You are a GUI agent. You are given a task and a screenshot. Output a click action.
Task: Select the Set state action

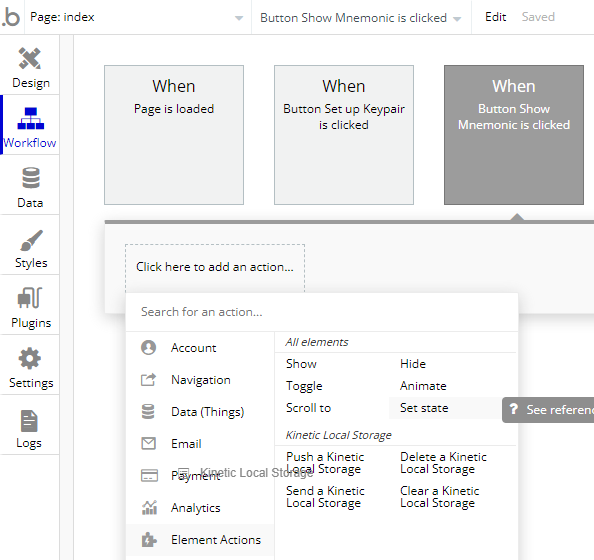(424, 408)
